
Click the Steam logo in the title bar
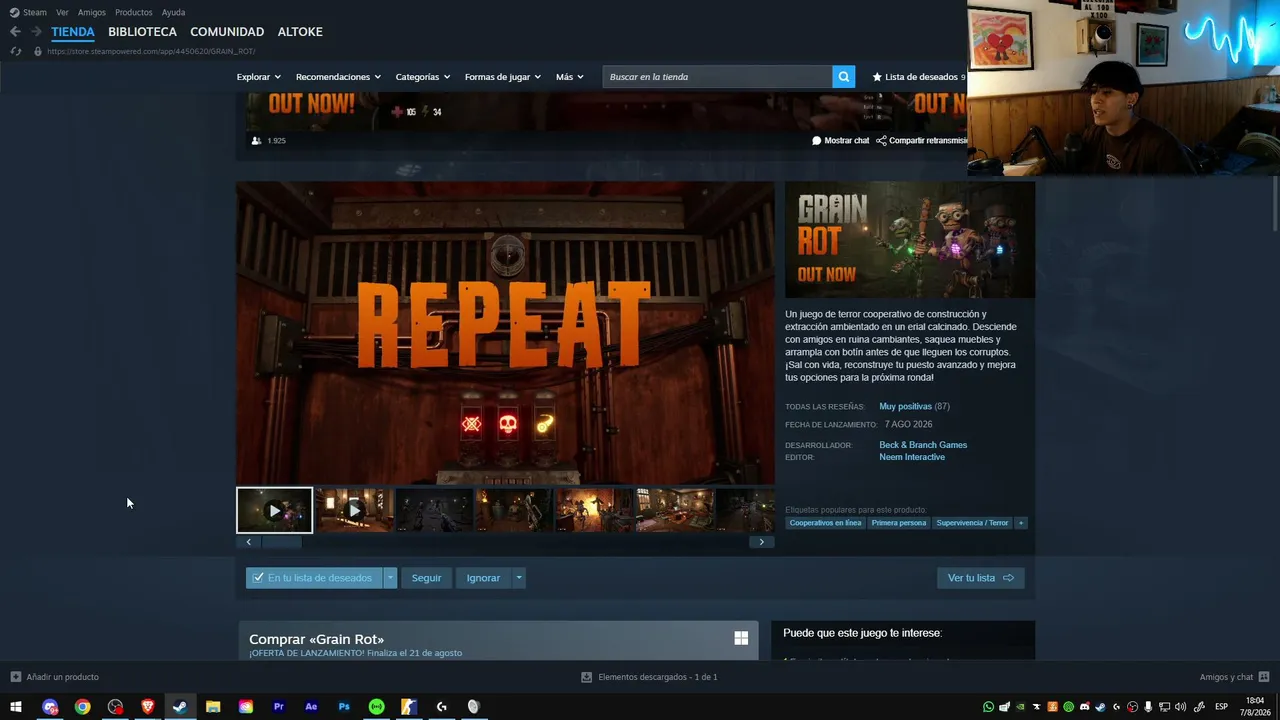click(15, 12)
